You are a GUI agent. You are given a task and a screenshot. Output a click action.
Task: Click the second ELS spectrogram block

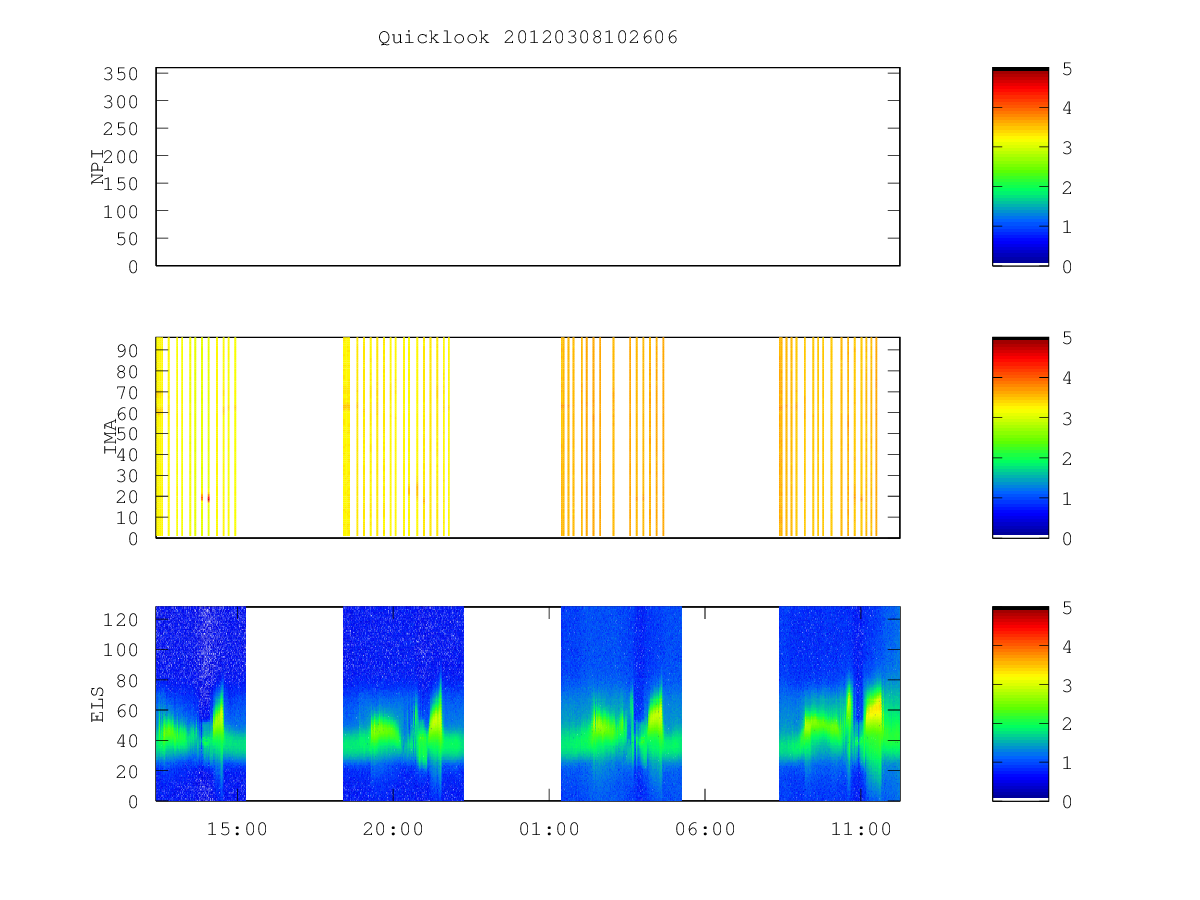403,704
